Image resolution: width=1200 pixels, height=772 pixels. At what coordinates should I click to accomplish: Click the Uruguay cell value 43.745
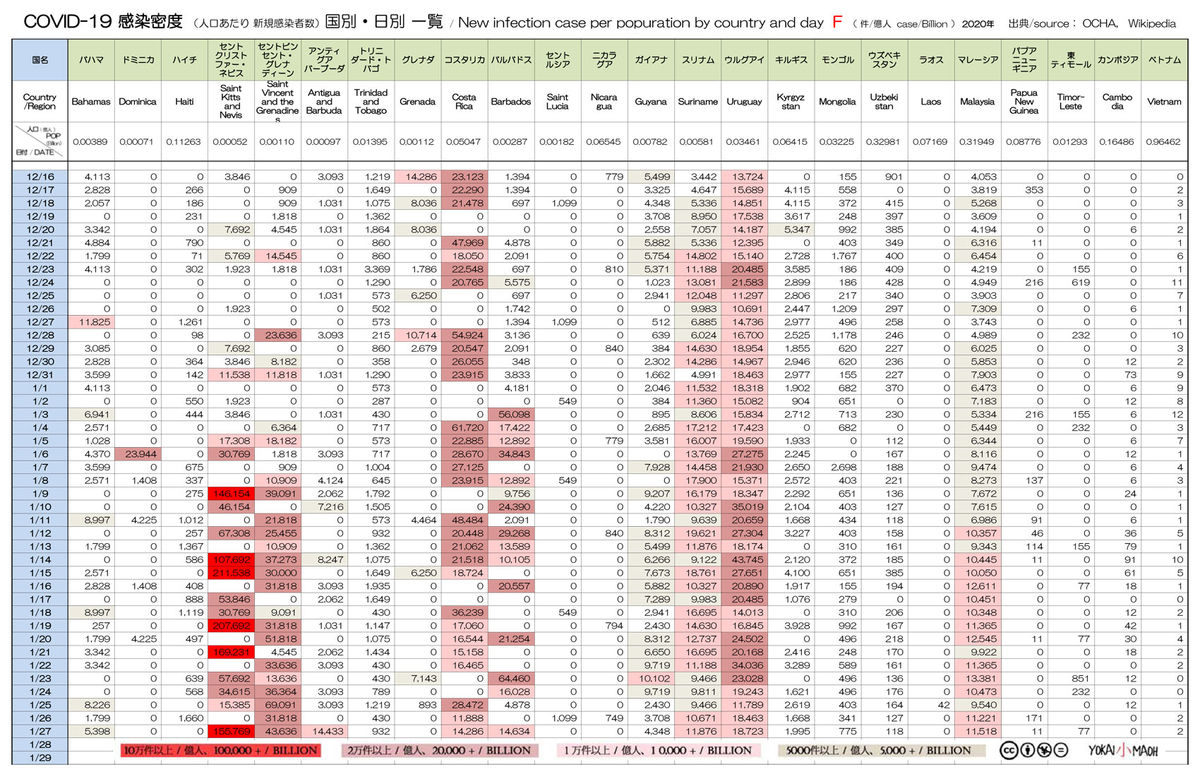point(744,558)
